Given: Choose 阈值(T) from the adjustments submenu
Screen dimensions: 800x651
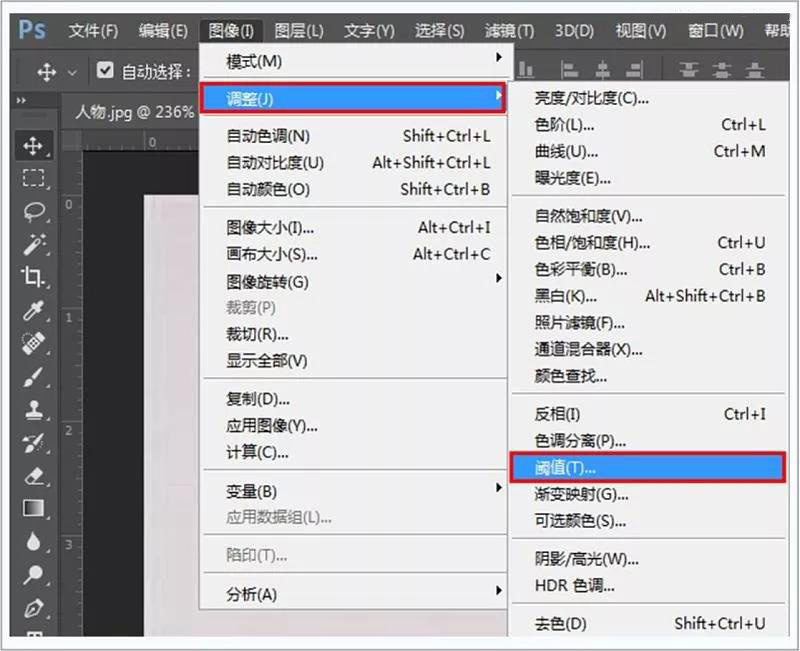Looking at the screenshot, I should click(570, 467).
